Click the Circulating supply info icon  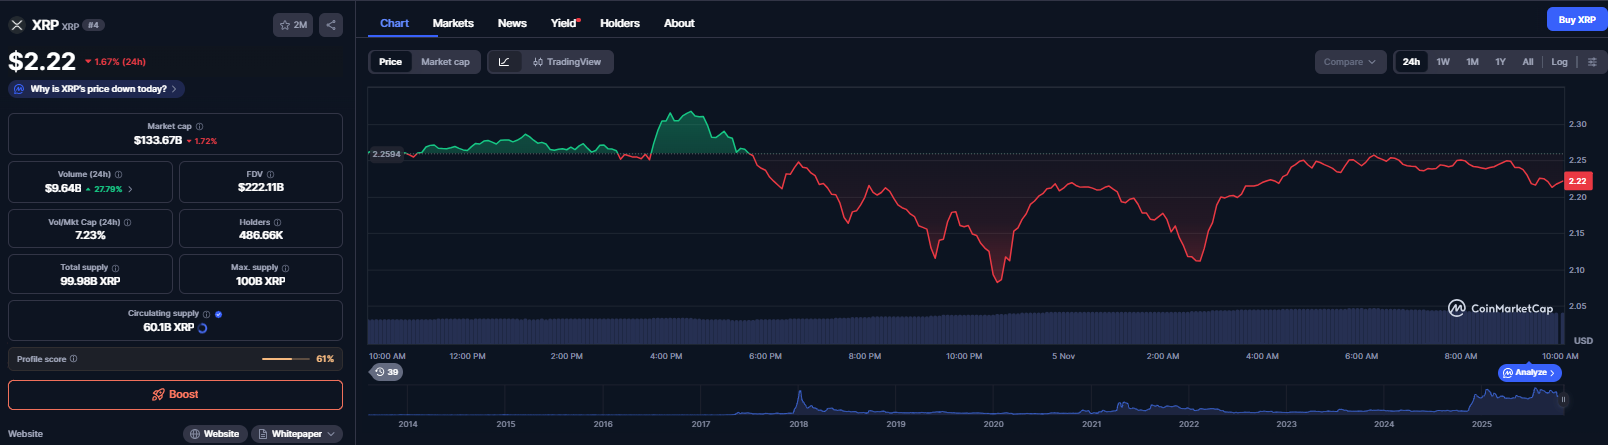pyautogui.click(x=207, y=314)
